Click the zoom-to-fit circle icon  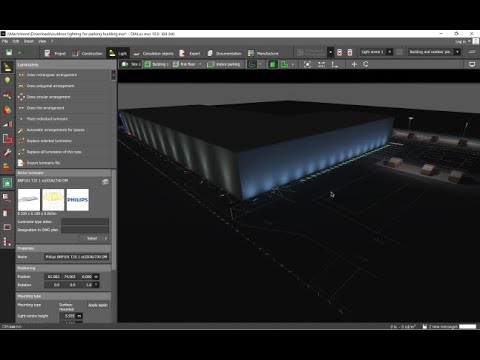click(x=307, y=64)
